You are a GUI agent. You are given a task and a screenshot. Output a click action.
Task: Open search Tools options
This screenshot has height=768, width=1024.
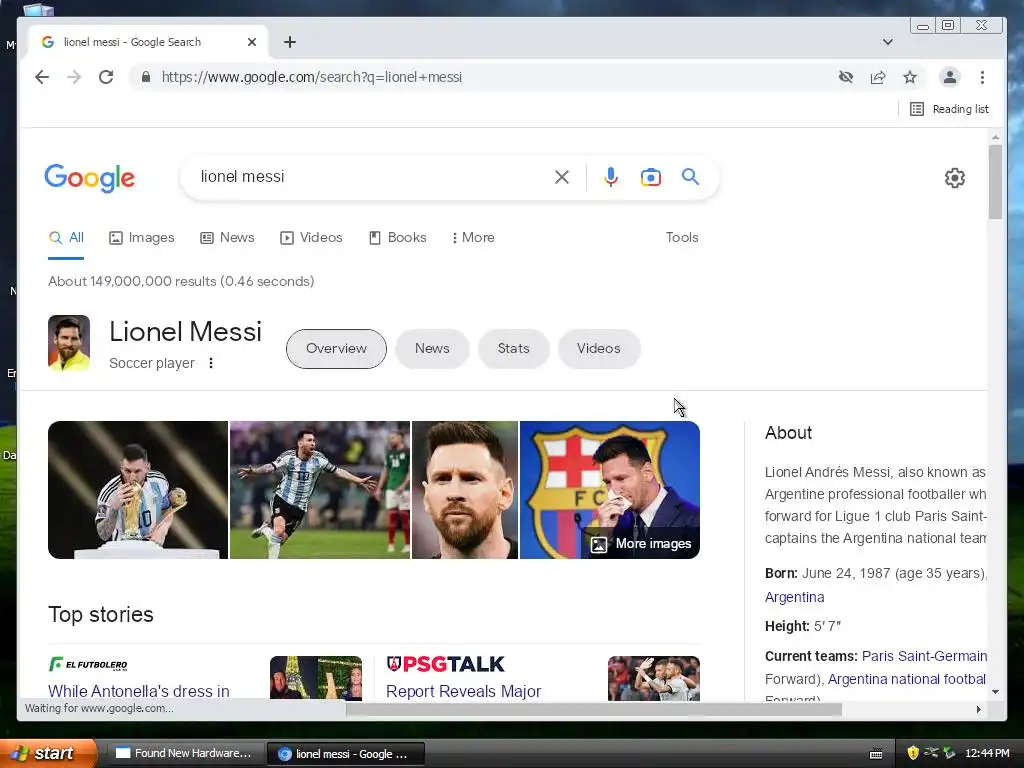[682, 238]
